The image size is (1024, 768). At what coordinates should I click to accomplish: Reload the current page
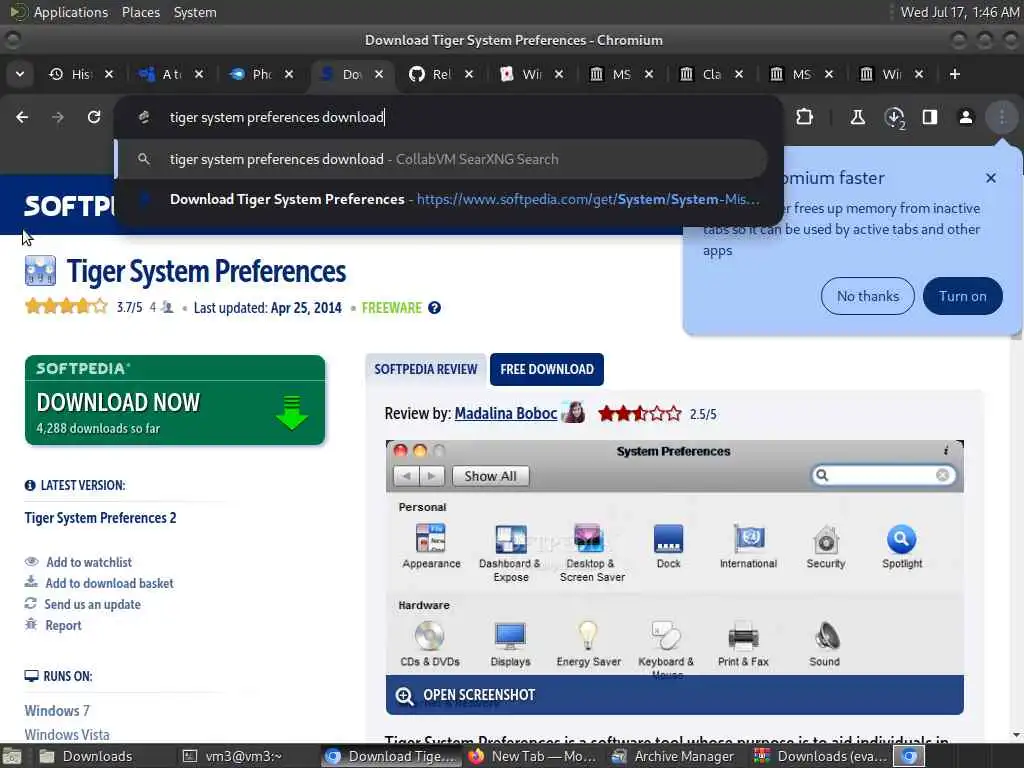94,117
